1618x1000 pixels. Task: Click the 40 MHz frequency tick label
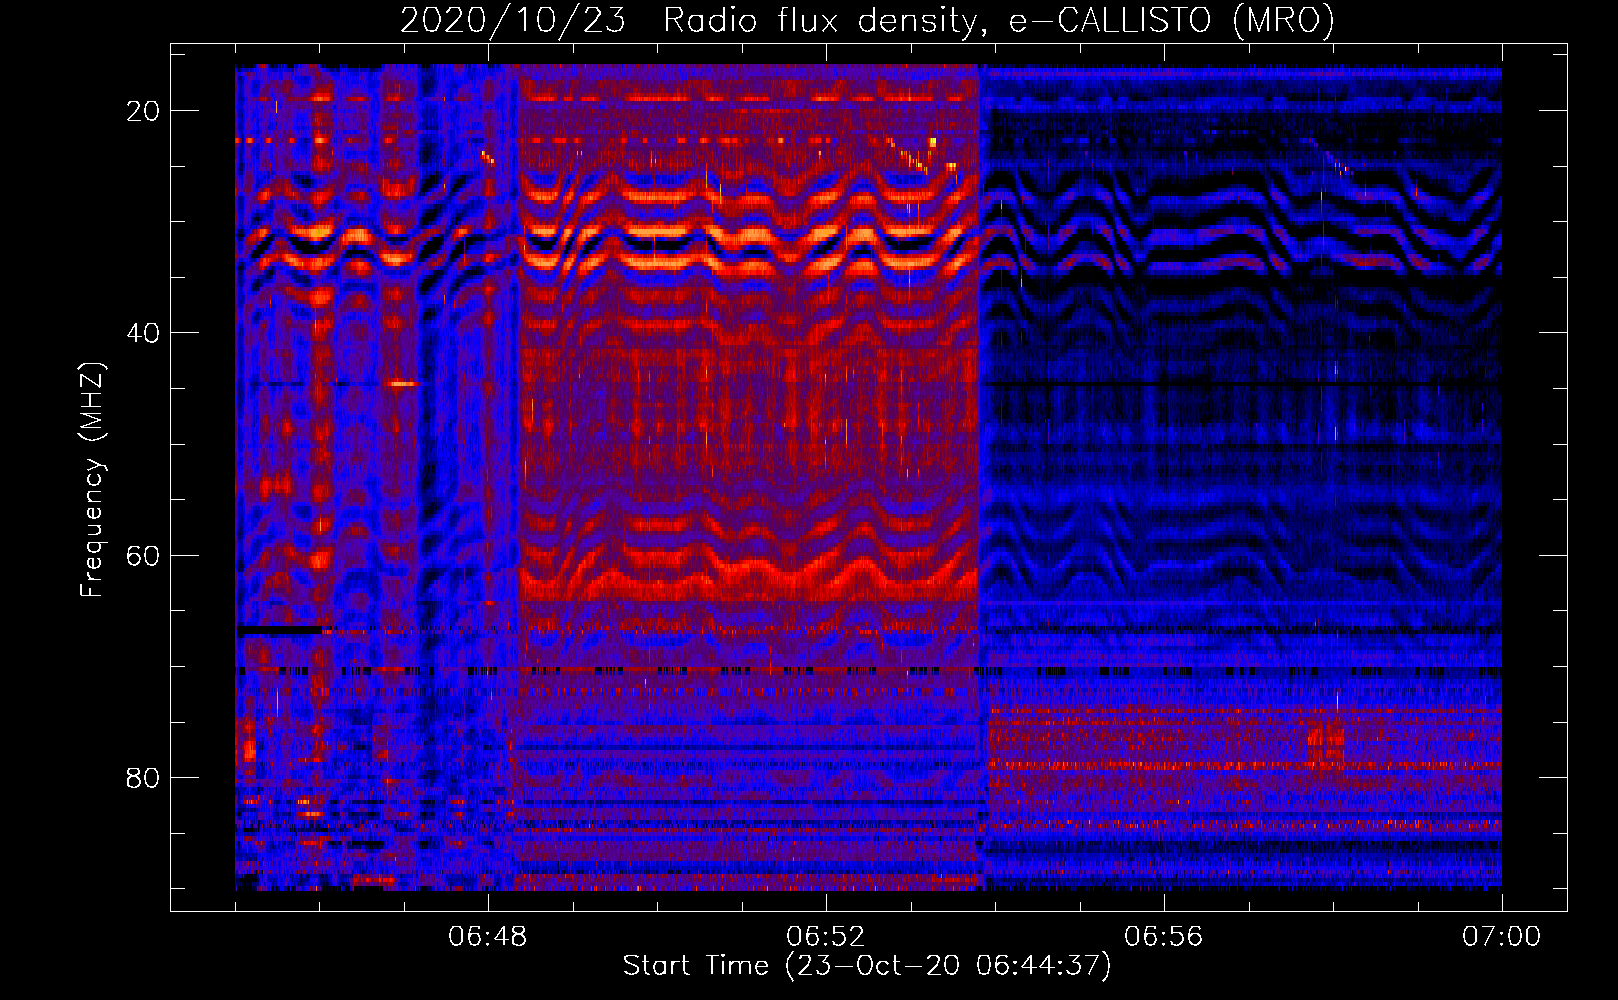coord(143,333)
